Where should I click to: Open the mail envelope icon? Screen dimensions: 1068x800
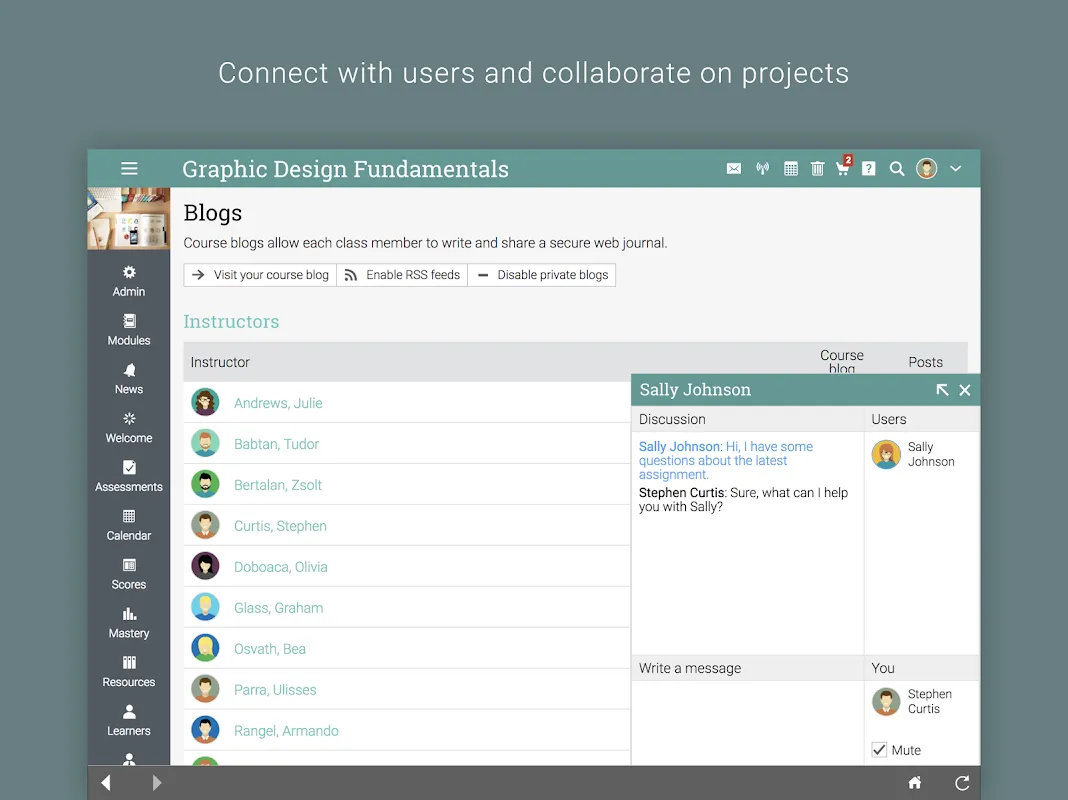(x=734, y=169)
